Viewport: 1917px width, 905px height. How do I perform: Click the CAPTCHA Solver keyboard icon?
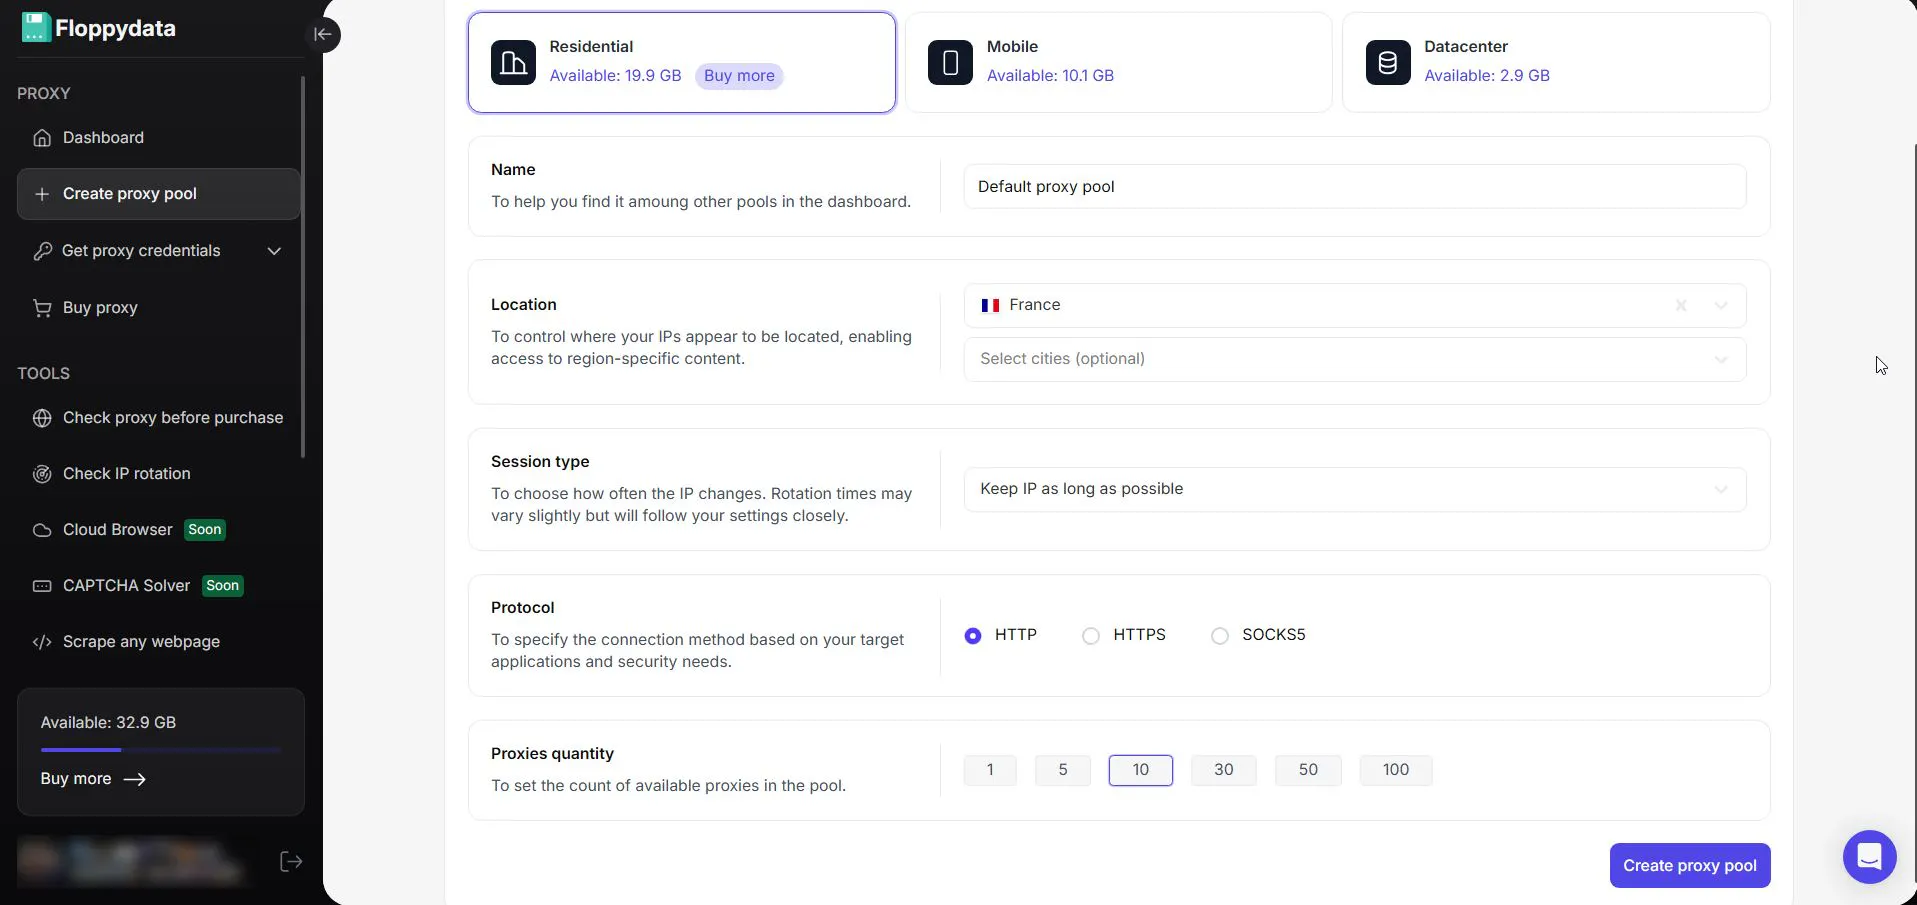tap(42, 586)
